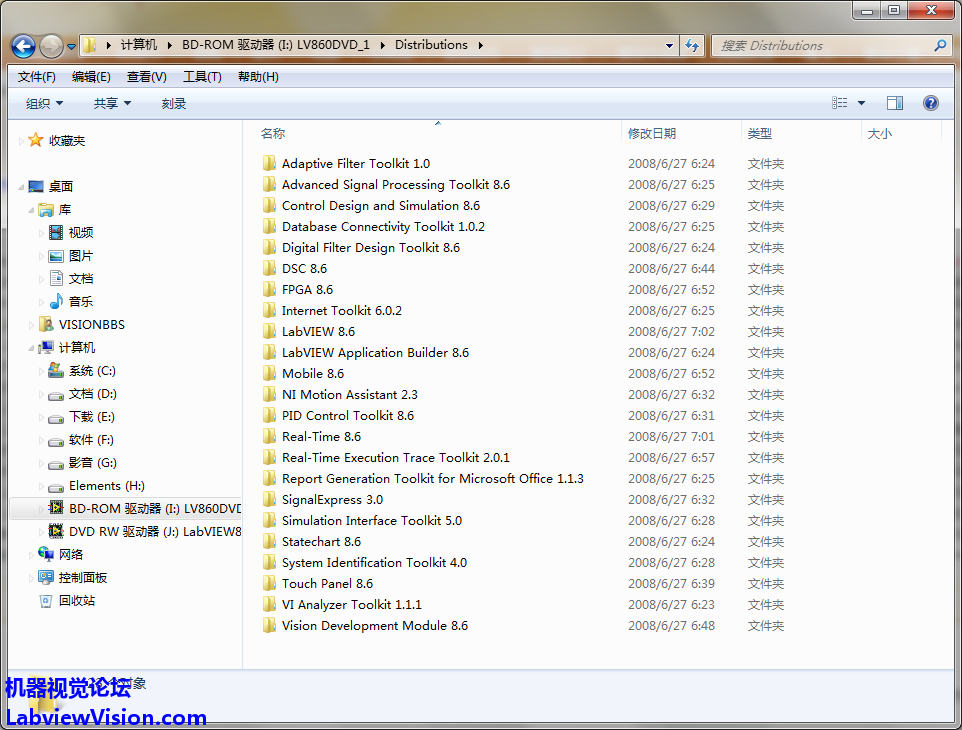The image size is (962, 730).
Task: Open the view options dropdown arrow
Action: point(861,103)
